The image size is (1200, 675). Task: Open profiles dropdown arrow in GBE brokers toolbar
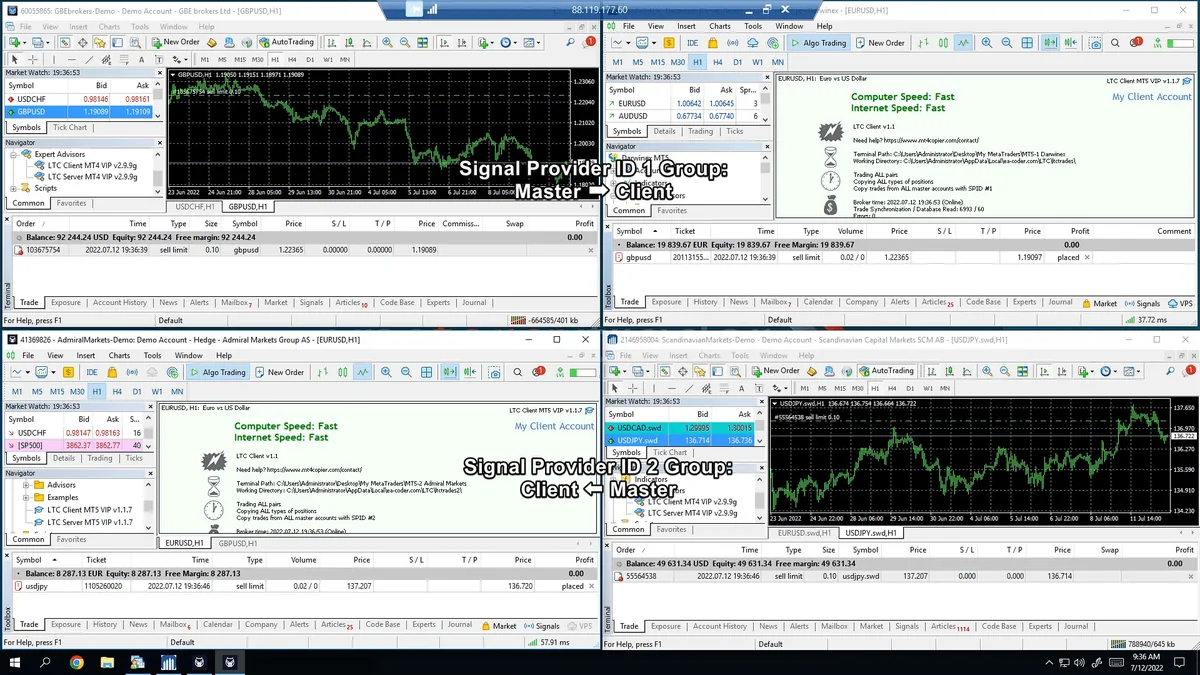pyautogui.click(x=47, y=42)
